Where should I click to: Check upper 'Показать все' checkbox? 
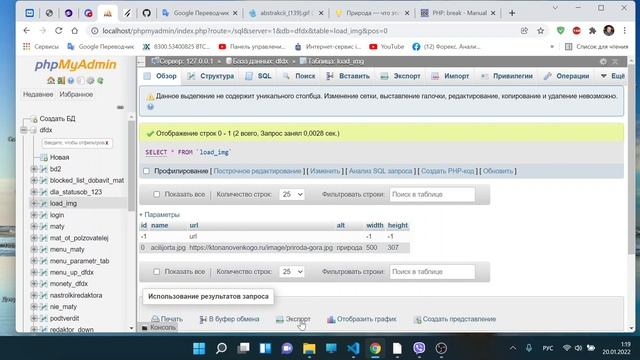pyautogui.click(x=156, y=194)
